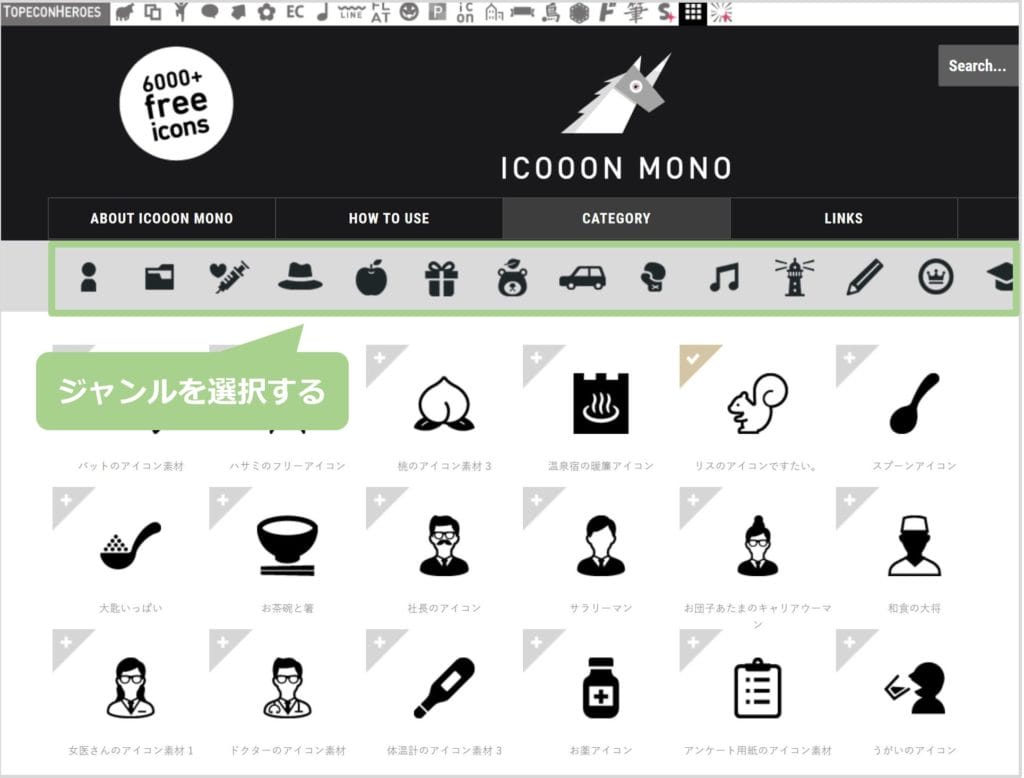
Task: Toggle plus corner on onsen noren icon
Action: [537, 359]
